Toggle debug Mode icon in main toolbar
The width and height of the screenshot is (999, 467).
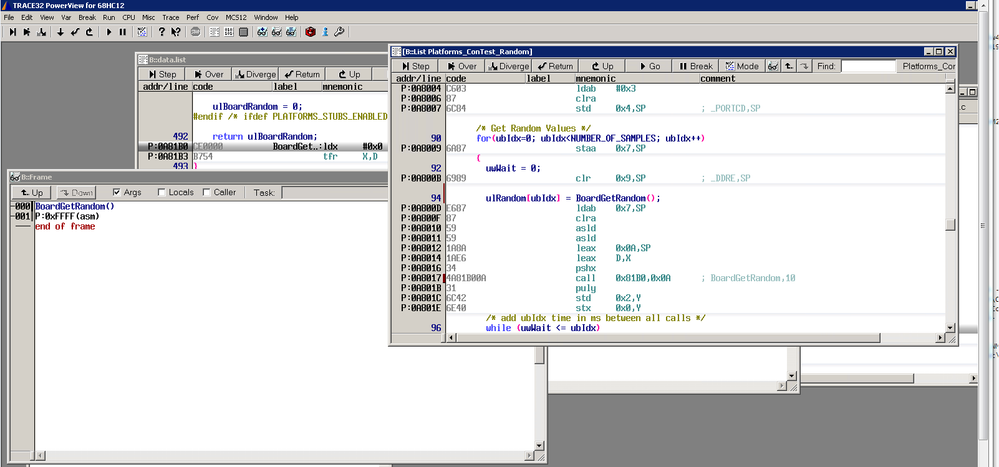click(143, 32)
